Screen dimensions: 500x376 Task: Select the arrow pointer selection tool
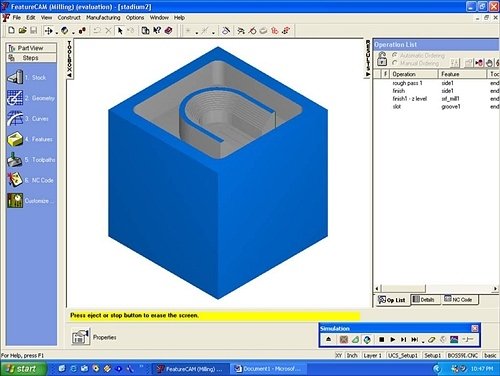(120, 31)
